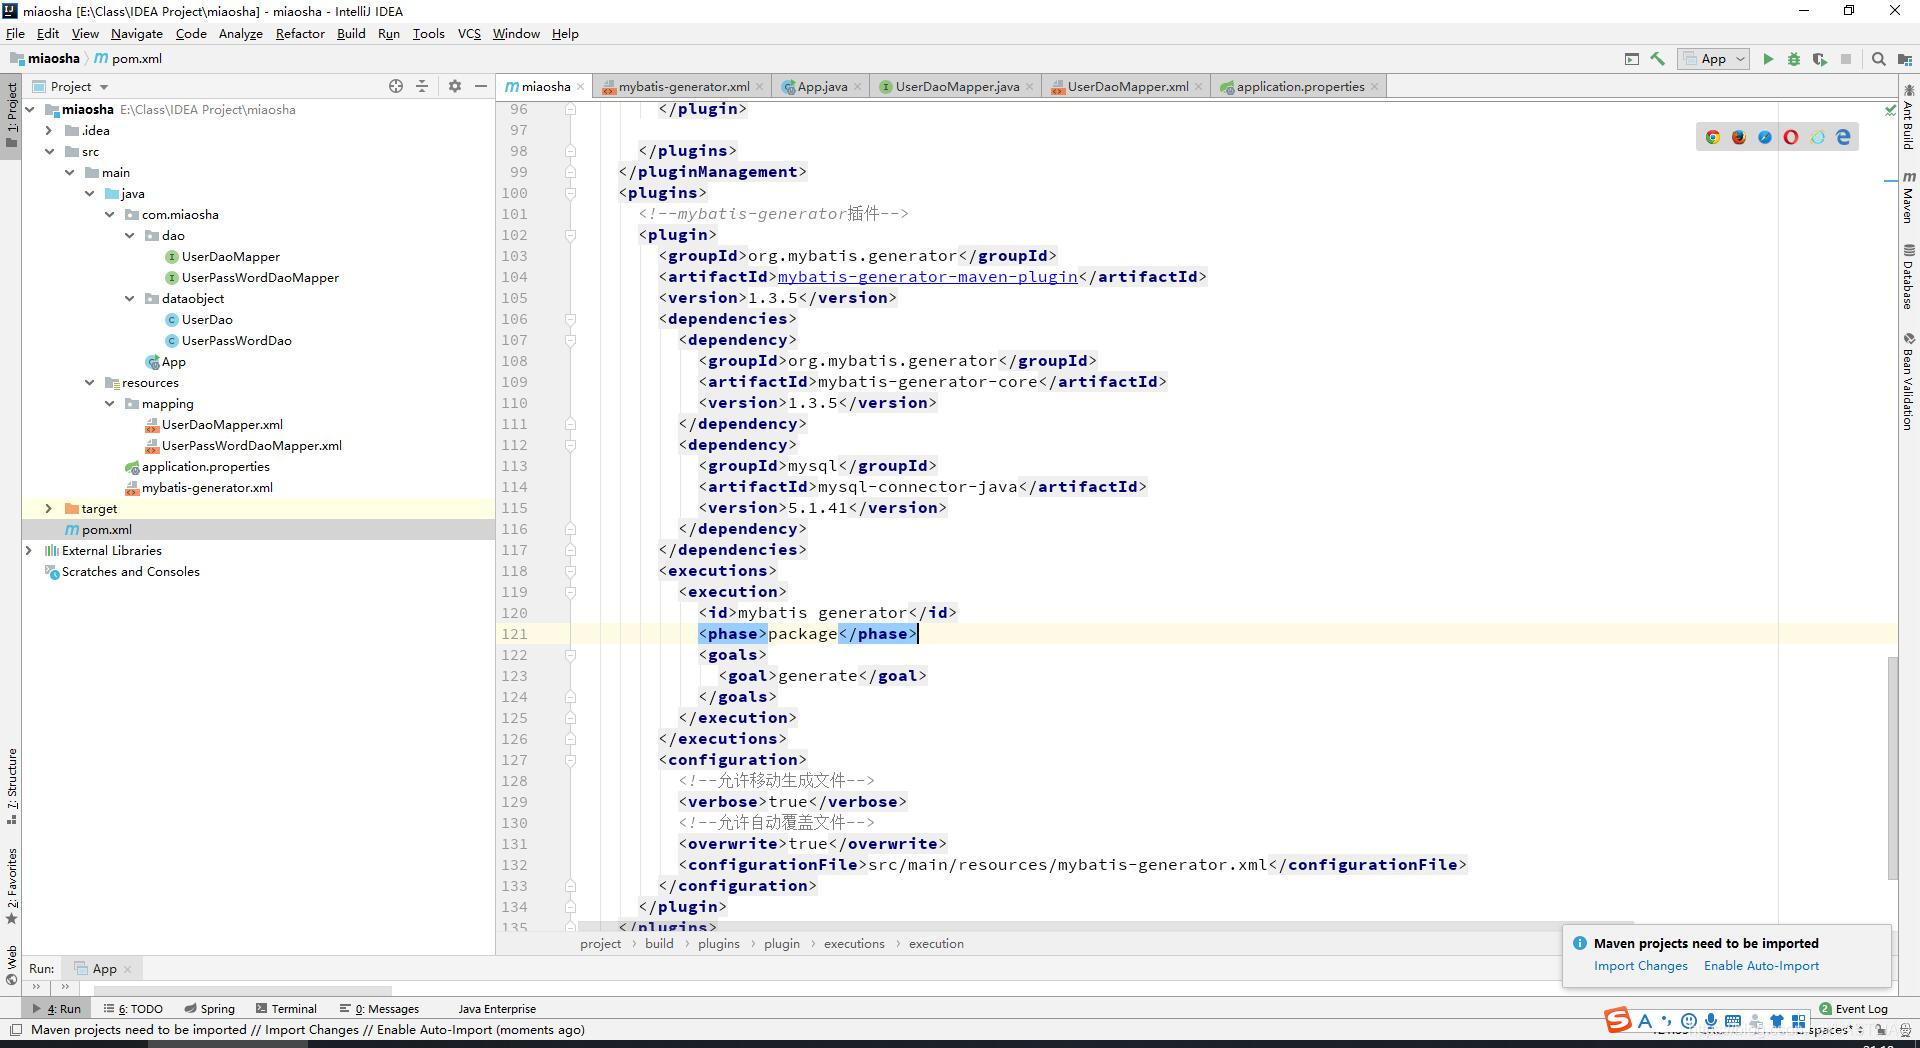
Task: Expand the target folder
Action: [49, 509]
